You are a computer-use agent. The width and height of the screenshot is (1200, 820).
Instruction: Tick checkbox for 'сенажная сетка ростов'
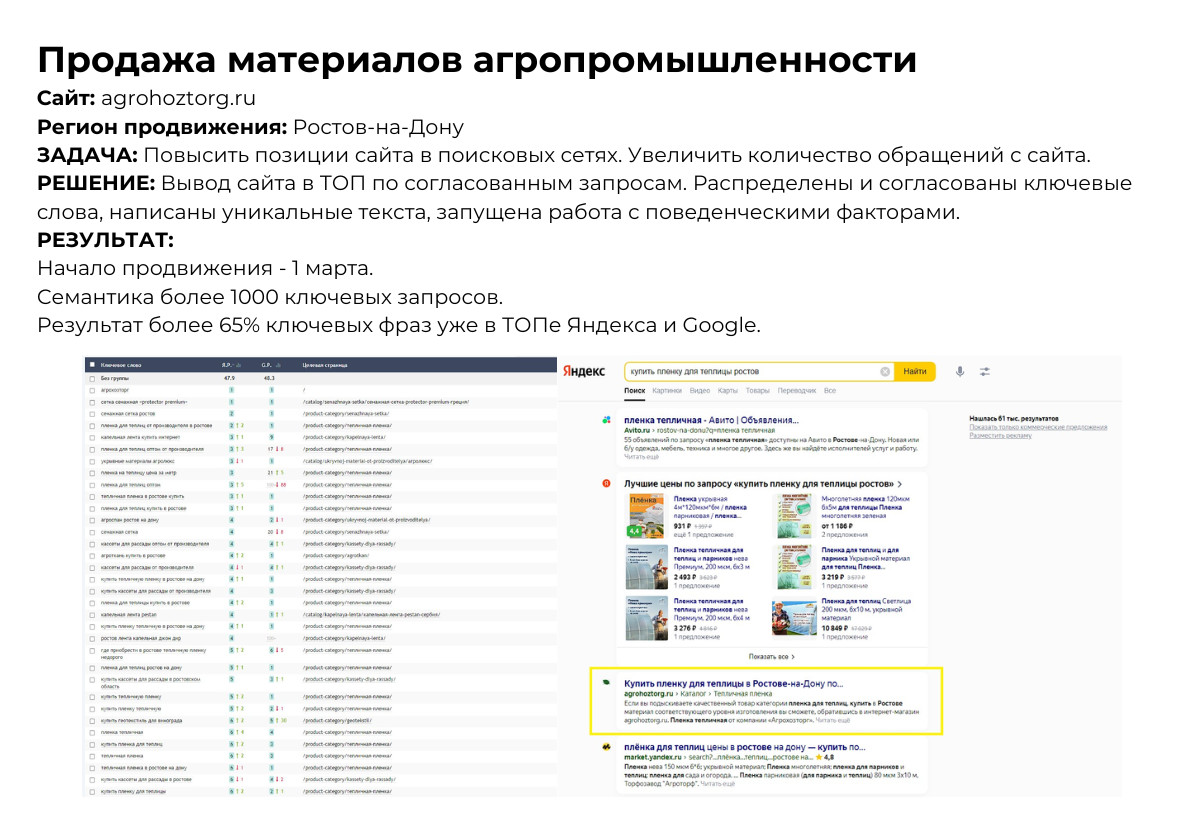coord(92,413)
